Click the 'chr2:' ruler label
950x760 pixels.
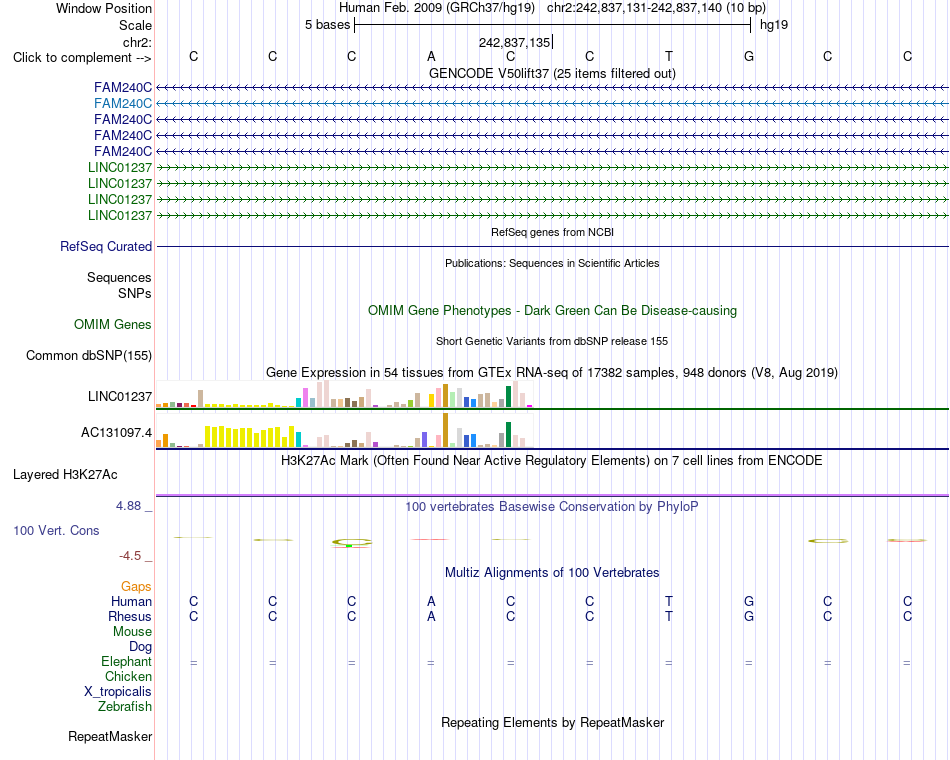pos(137,42)
